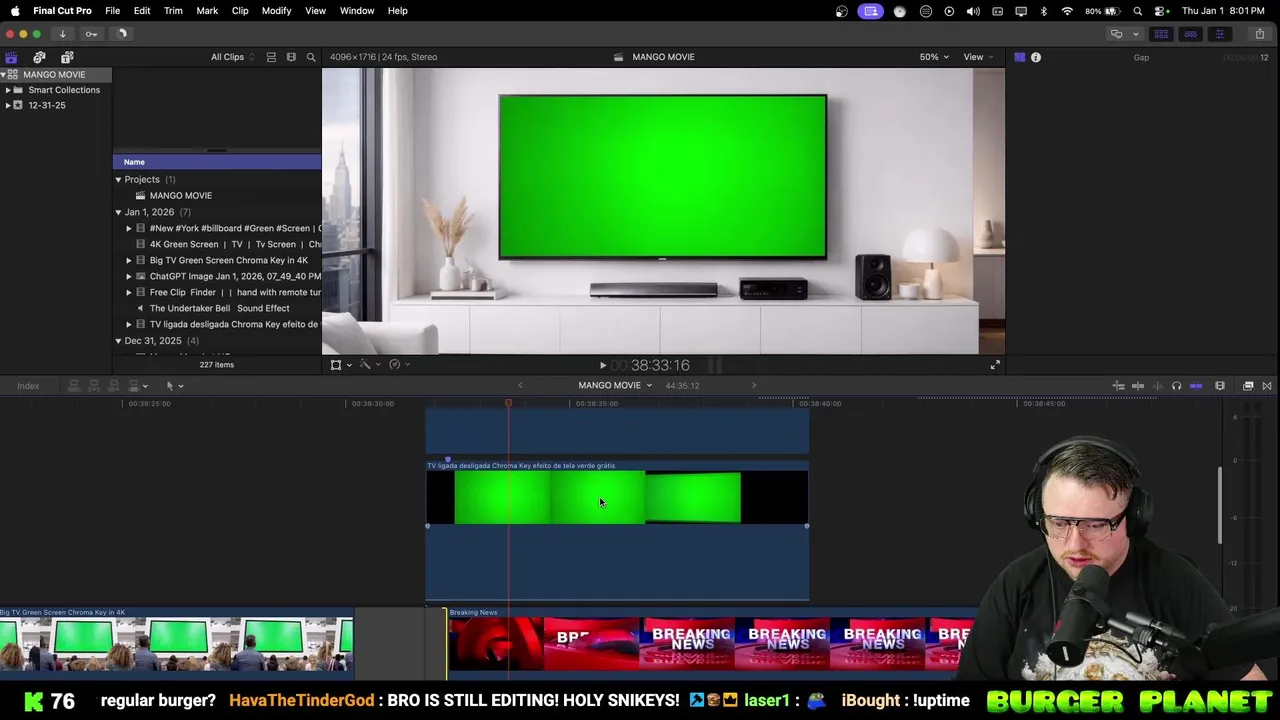Select the MANGO MOVIE project in browser
The image size is (1280, 720).
[x=181, y=196]
